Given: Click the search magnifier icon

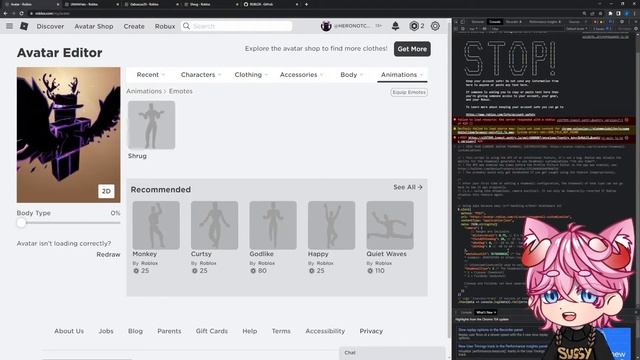Looking at the screenshot, I should 187,26.
